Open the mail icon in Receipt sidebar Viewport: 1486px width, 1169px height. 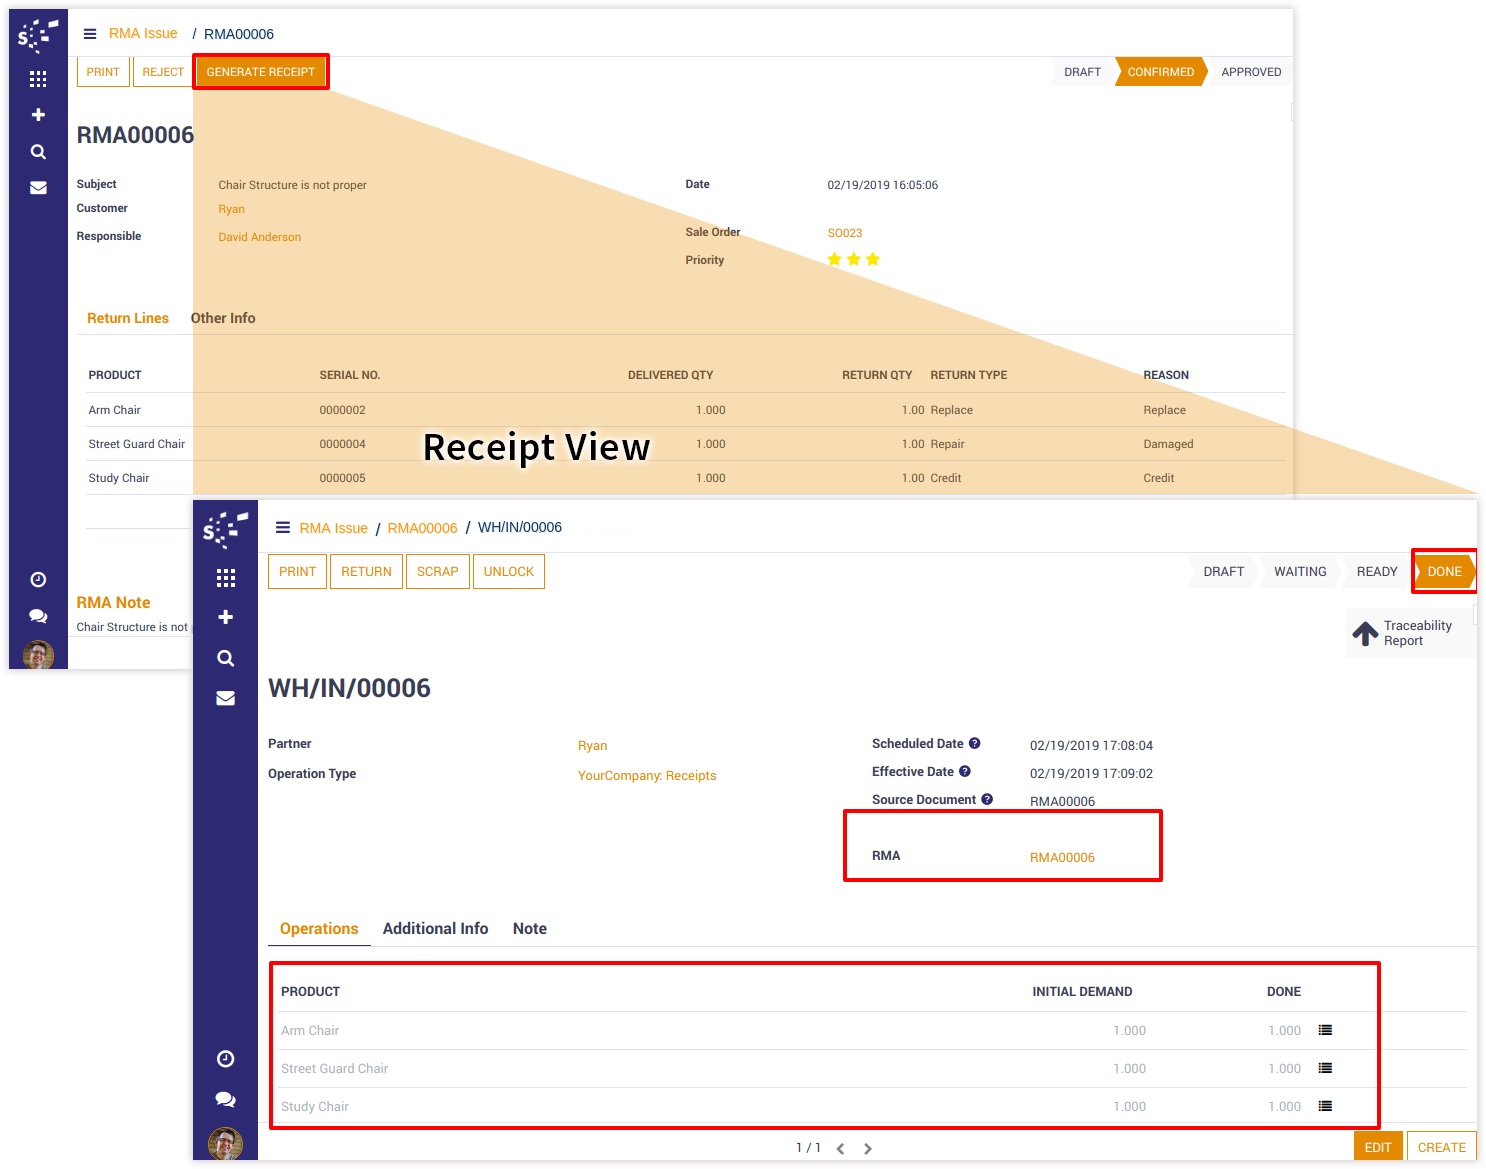pyautogui.click(x=226, y=698)
